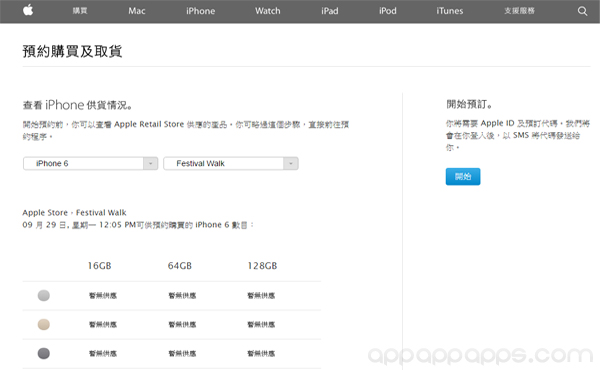
Task: Click space gray 64GB availability cell
Action: (x=182, y=354)
